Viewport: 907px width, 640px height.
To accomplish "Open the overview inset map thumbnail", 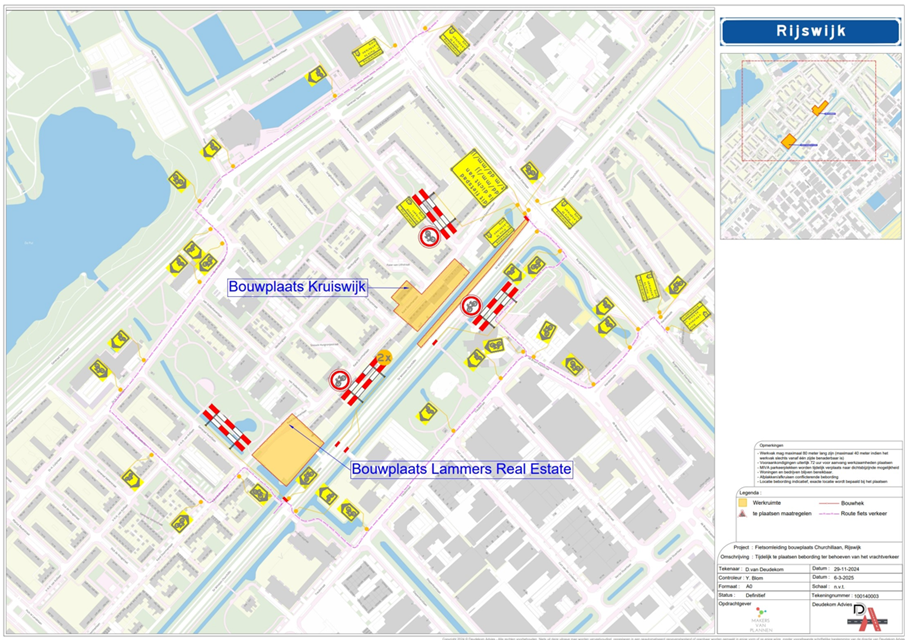I will 810,147.
